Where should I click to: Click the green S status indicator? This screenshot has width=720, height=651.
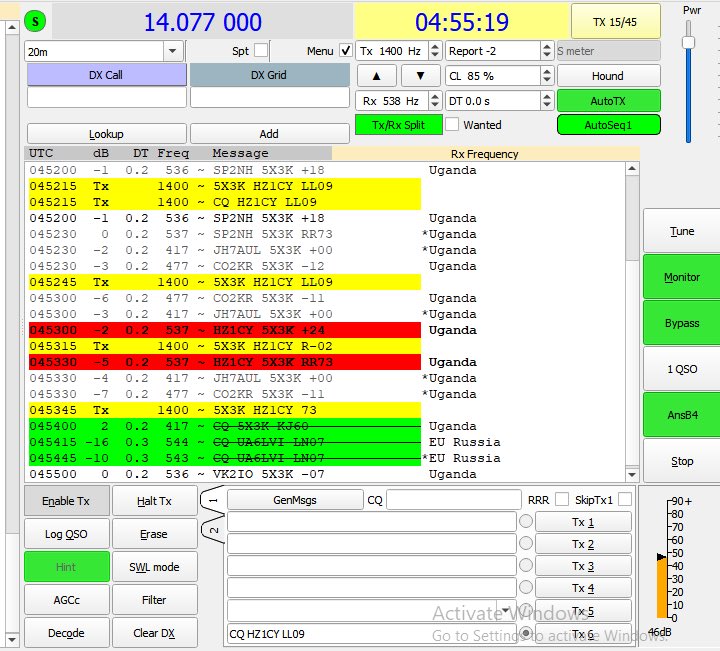[x=35, y=21]
